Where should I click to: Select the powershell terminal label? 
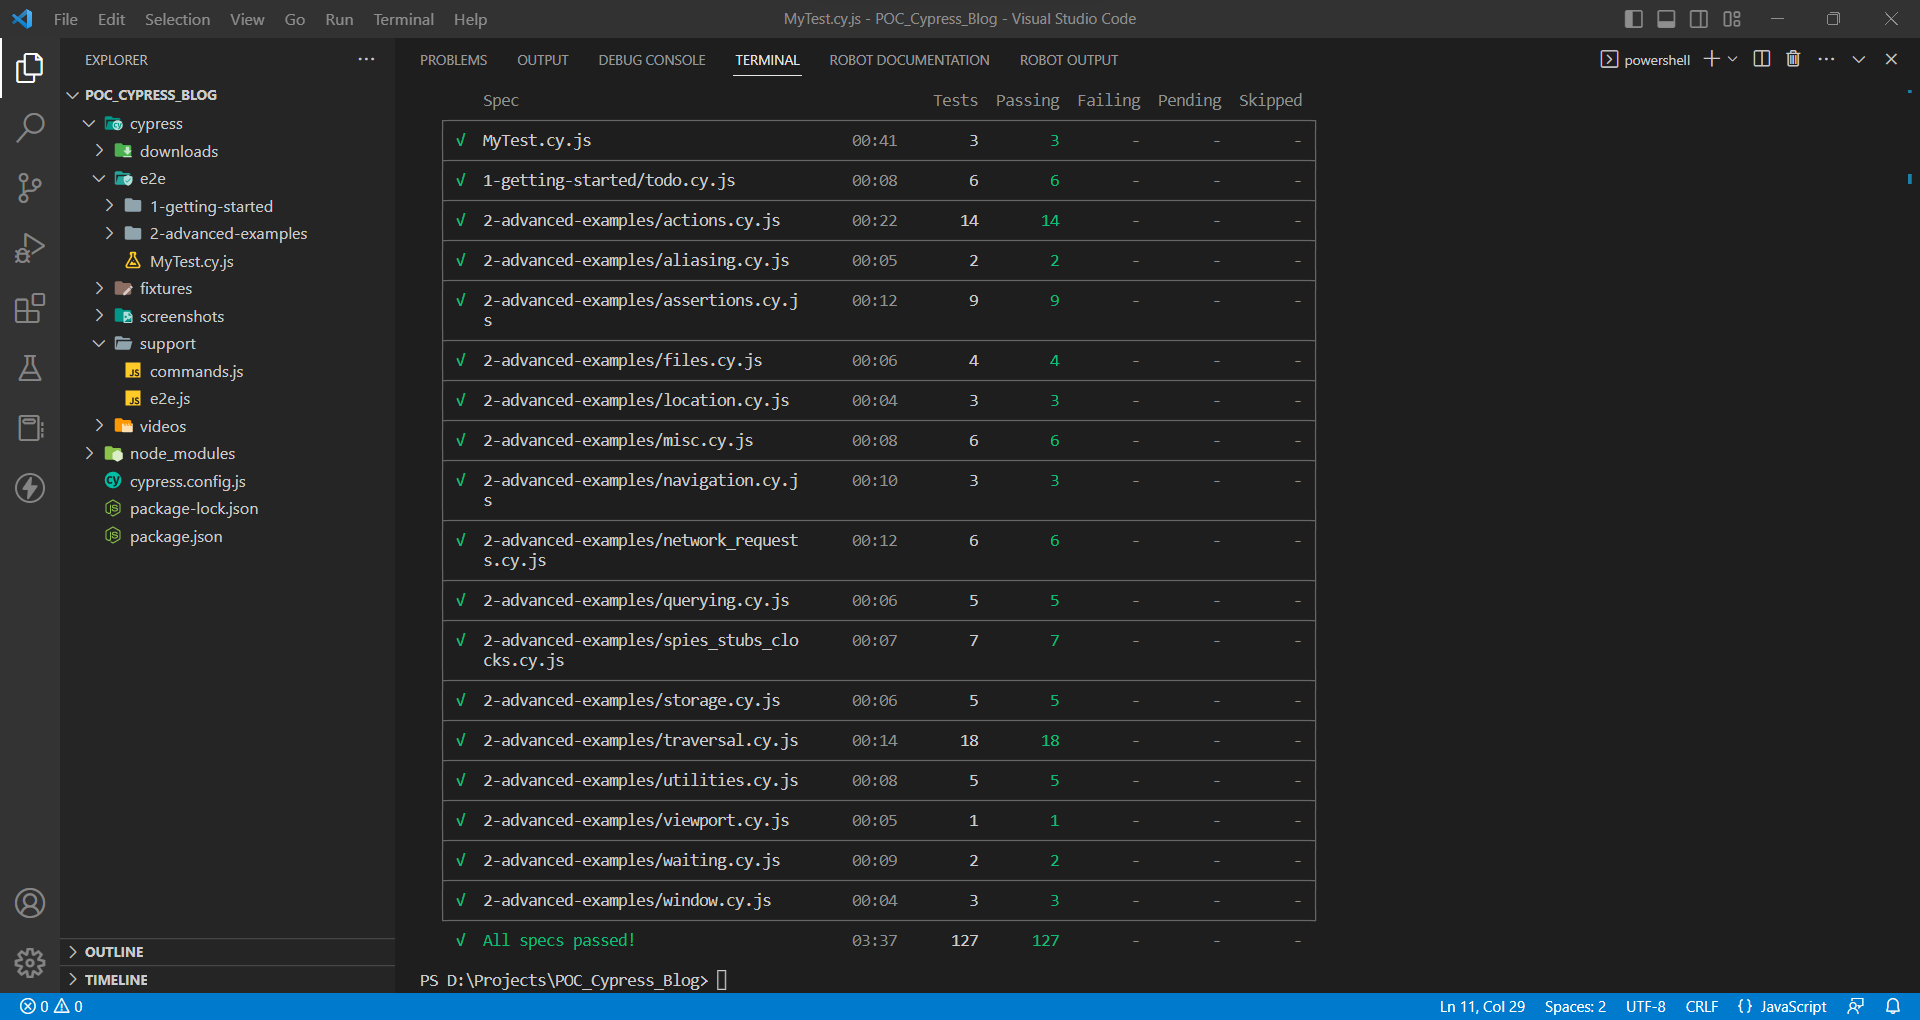[1645, 60]
